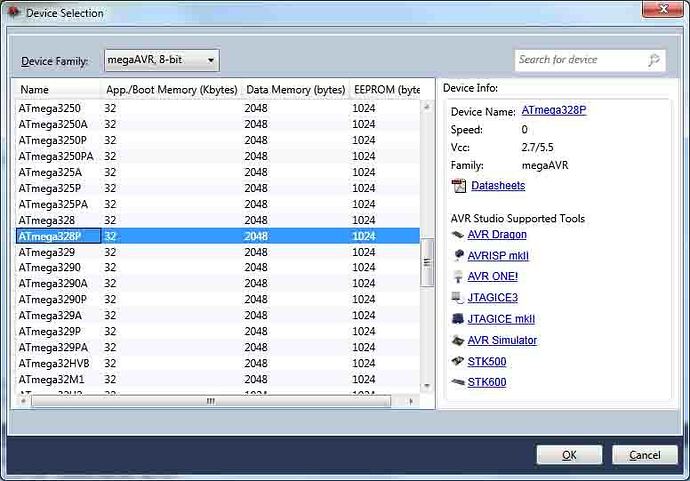Click the AVR Dragon tool icon

click(457, 234)
